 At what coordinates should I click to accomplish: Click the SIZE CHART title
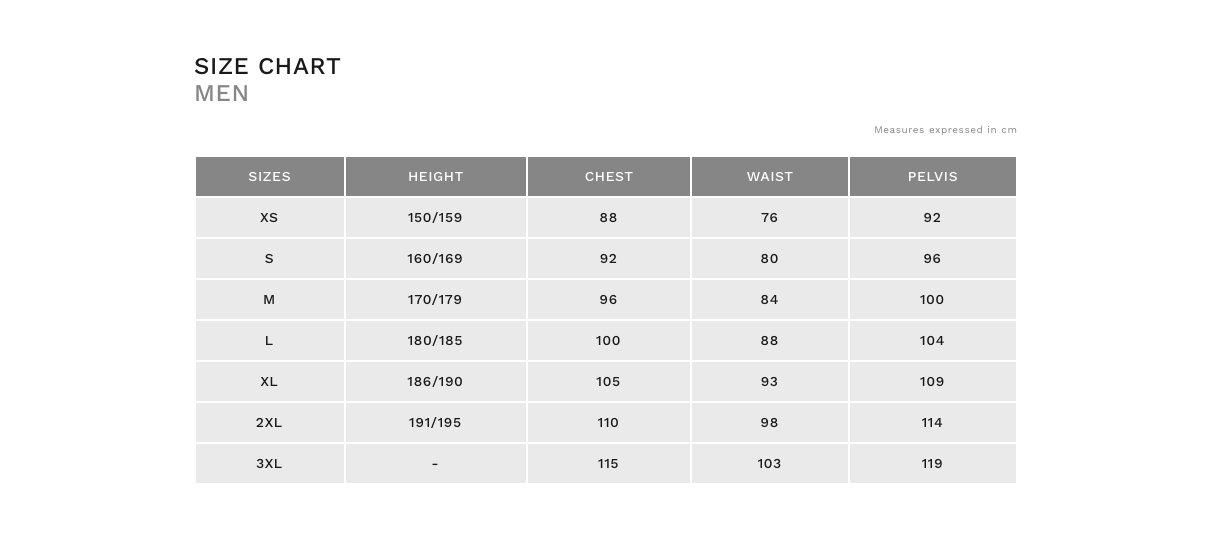coord(268,66)
